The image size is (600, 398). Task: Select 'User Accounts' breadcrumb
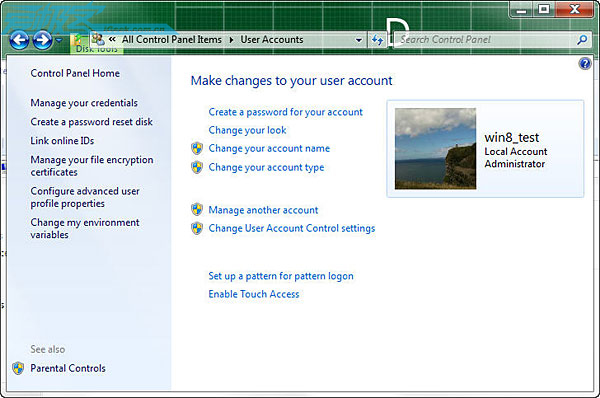[x=272, y=40]
